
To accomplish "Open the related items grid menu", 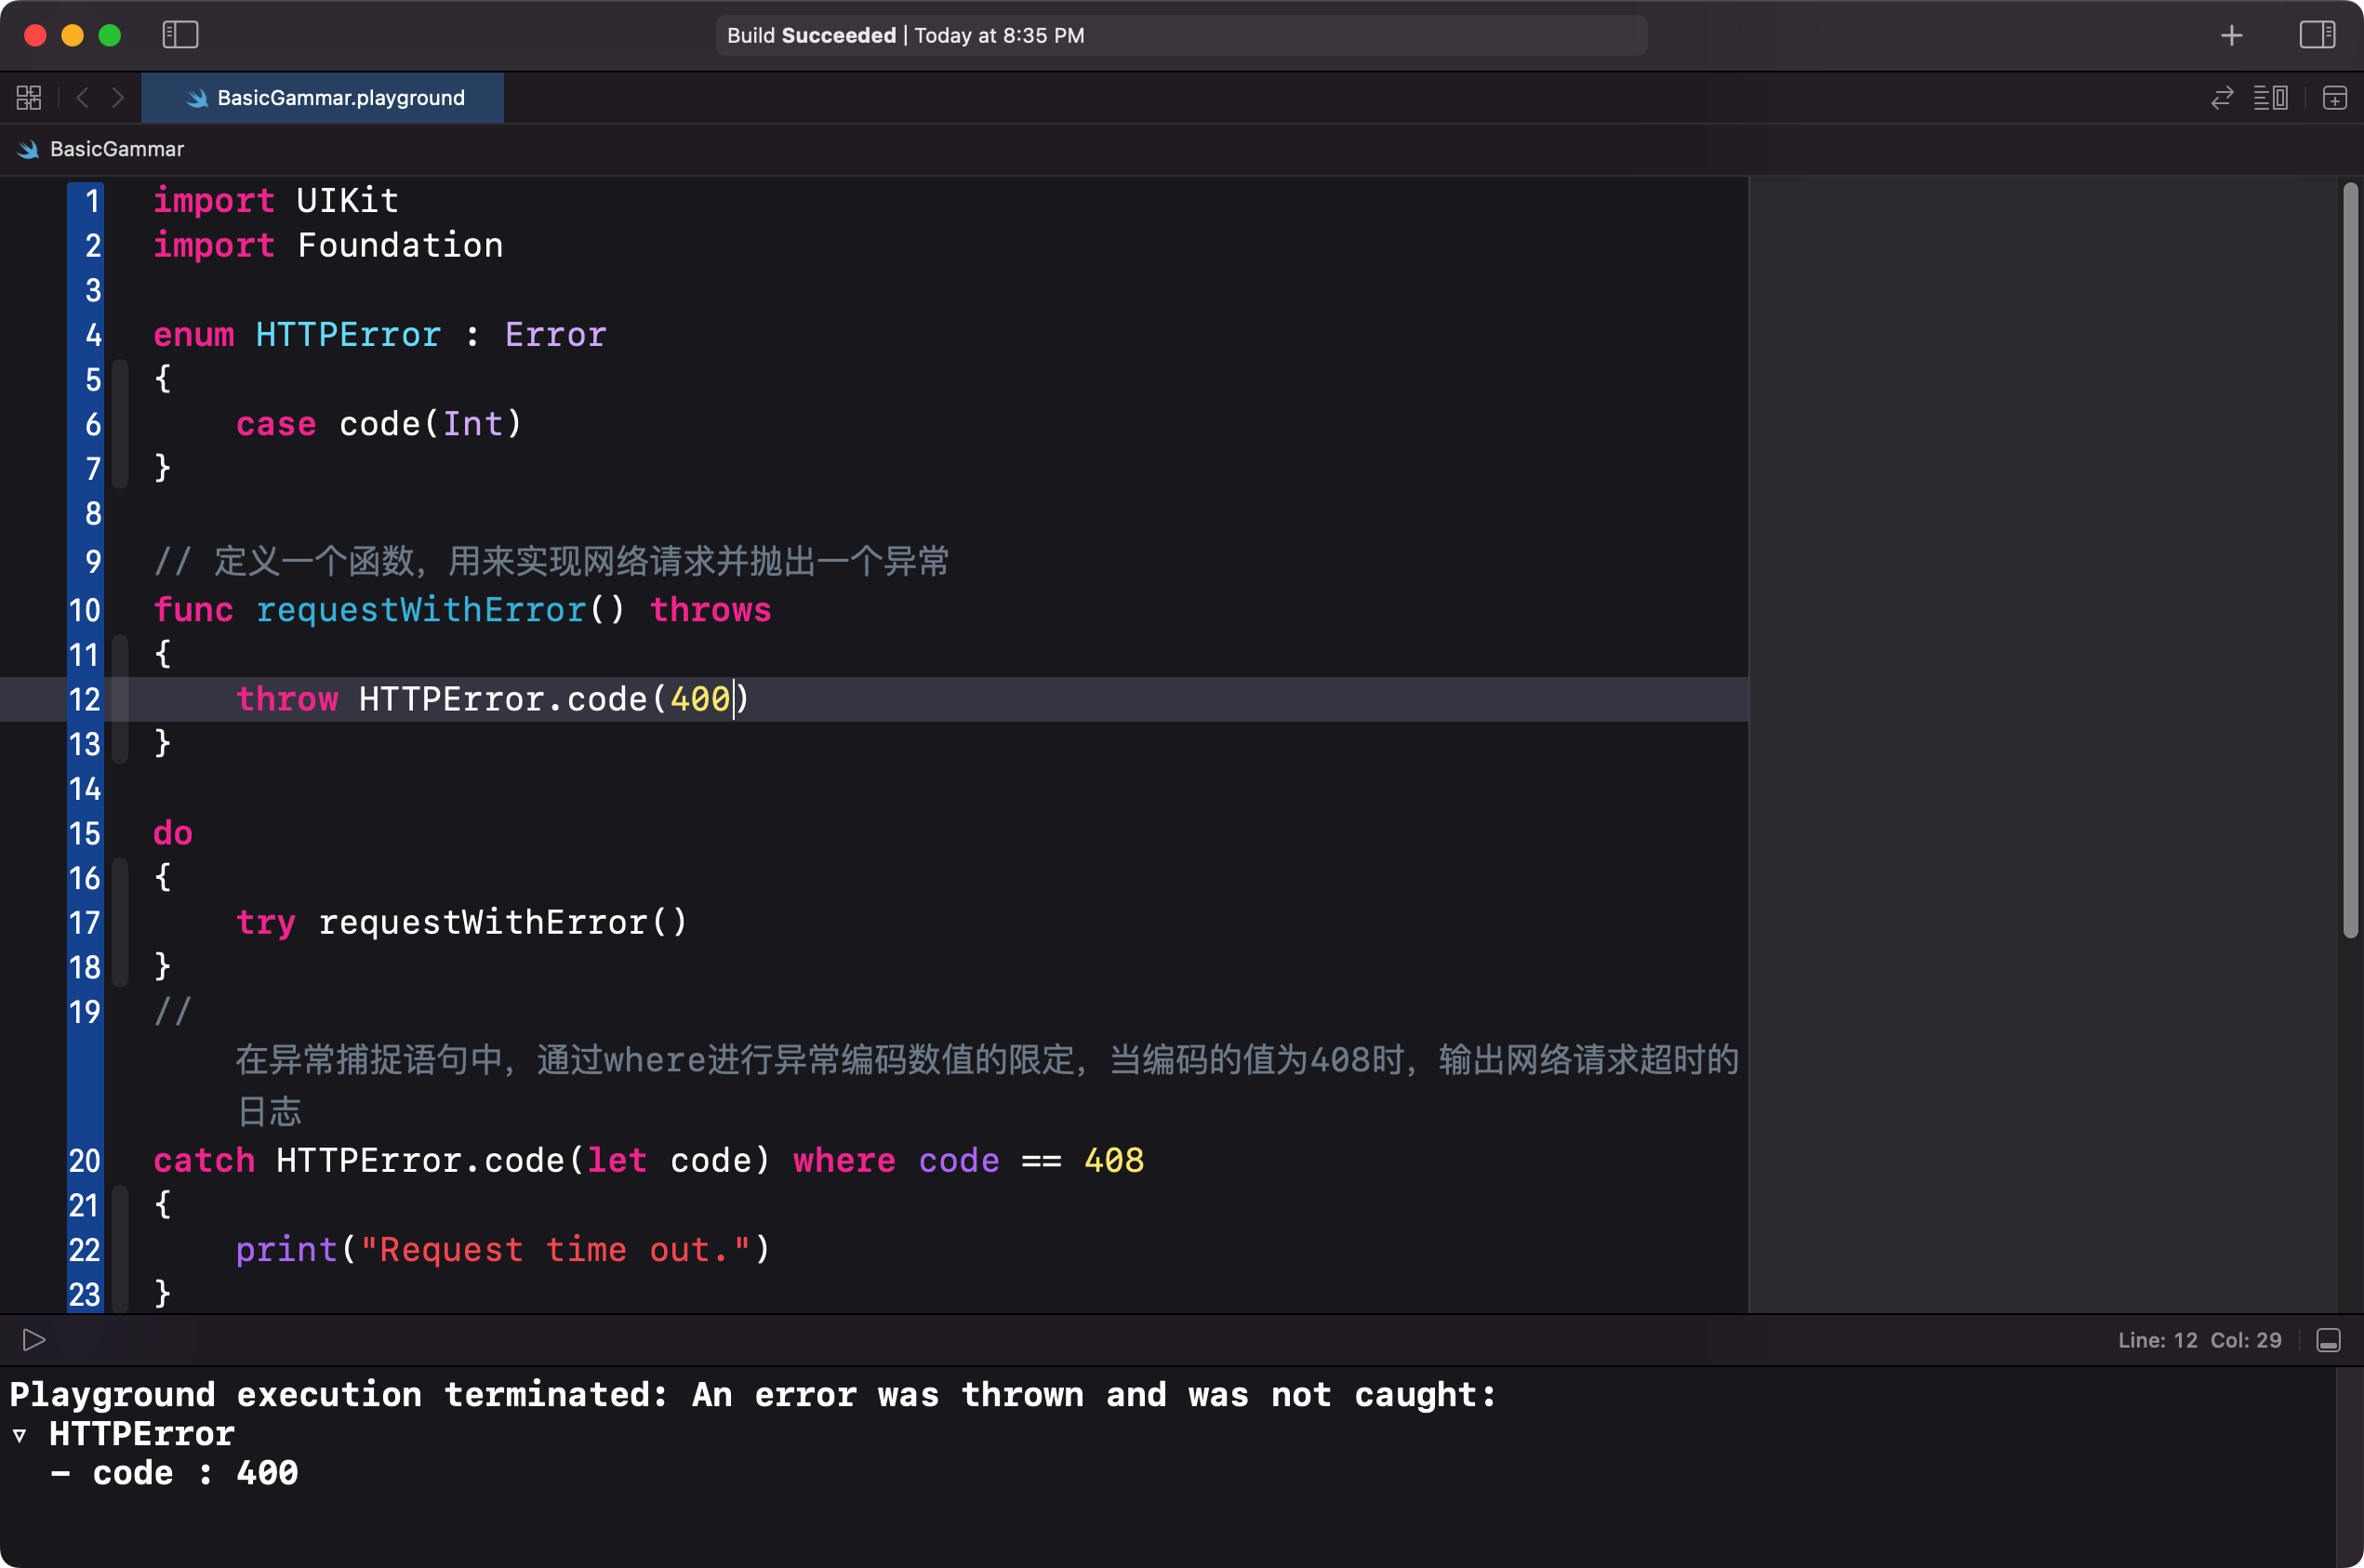I will [x=29, y=98].
